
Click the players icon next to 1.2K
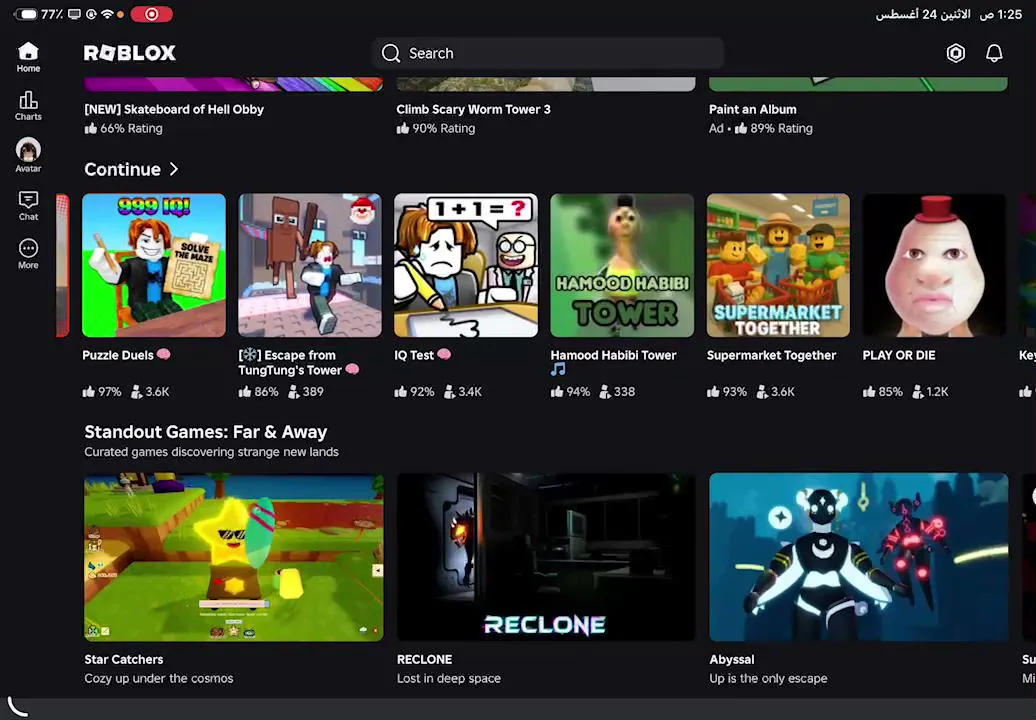click(x=918, y=392)
